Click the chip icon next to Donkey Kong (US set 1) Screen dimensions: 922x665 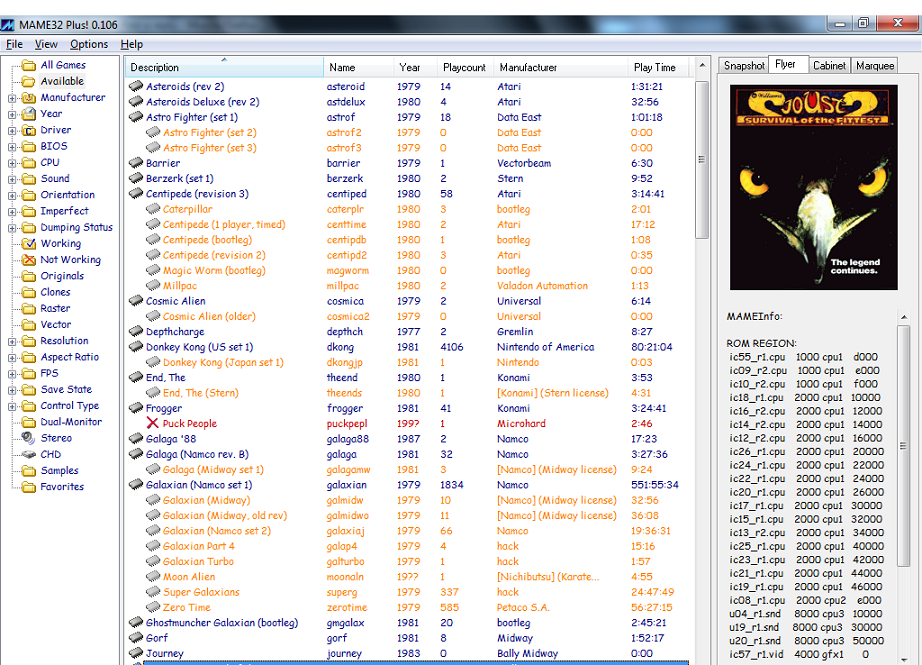(x=137, y=347)
